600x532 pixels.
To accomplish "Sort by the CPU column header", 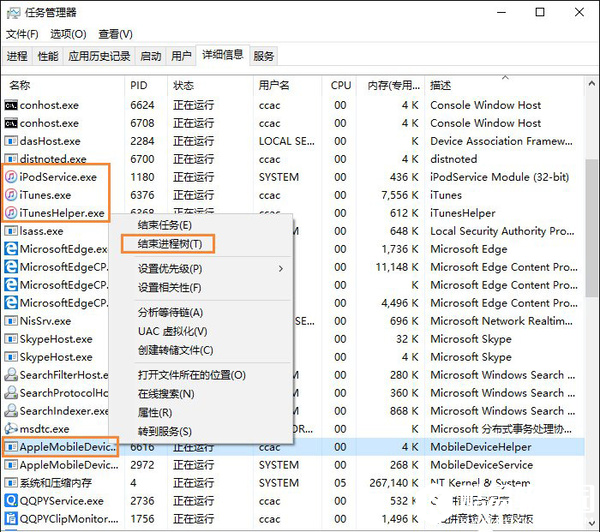I will (339, 85).
